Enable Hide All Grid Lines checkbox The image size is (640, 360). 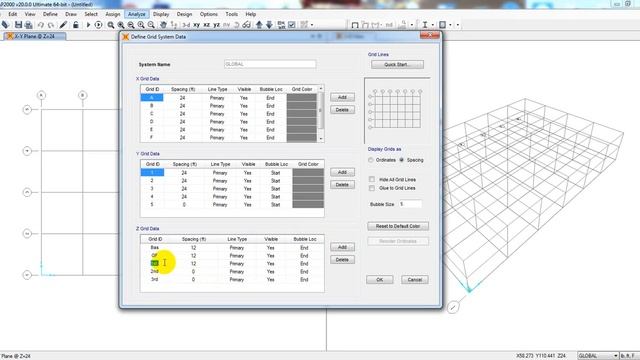coord(371,179)
